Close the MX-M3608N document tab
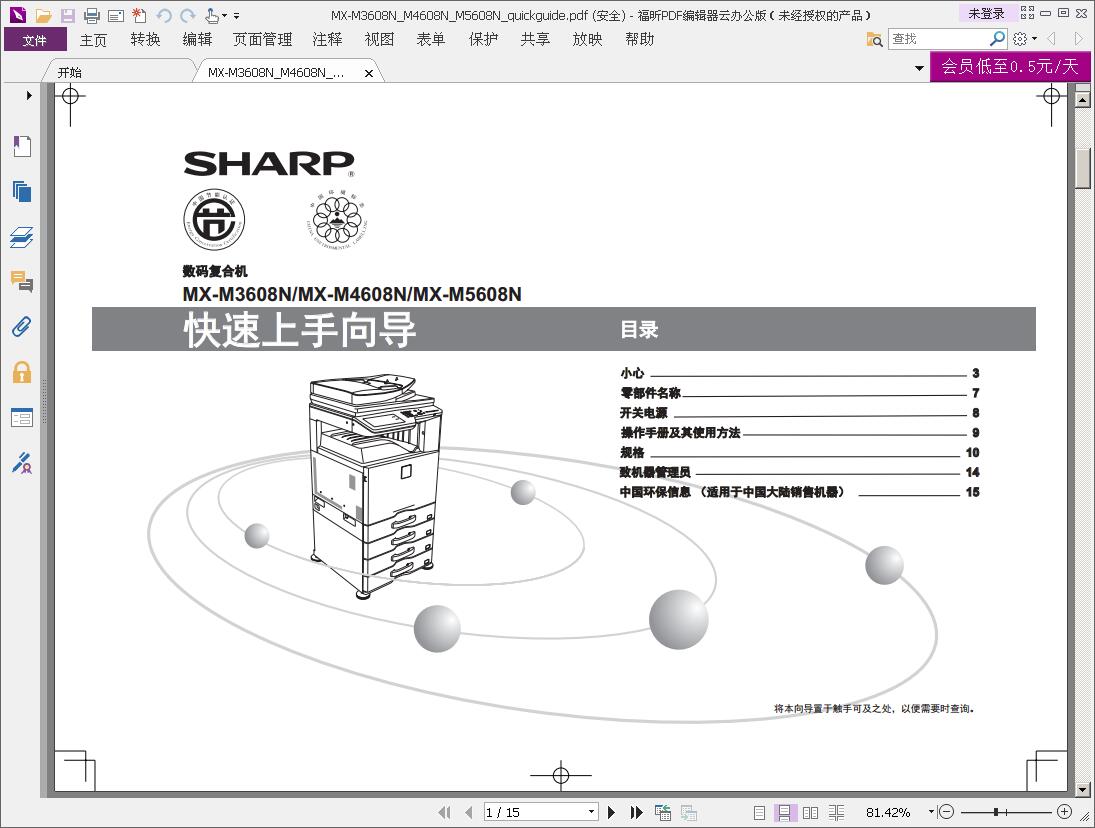1095x828 pixels. pos(369,73)
